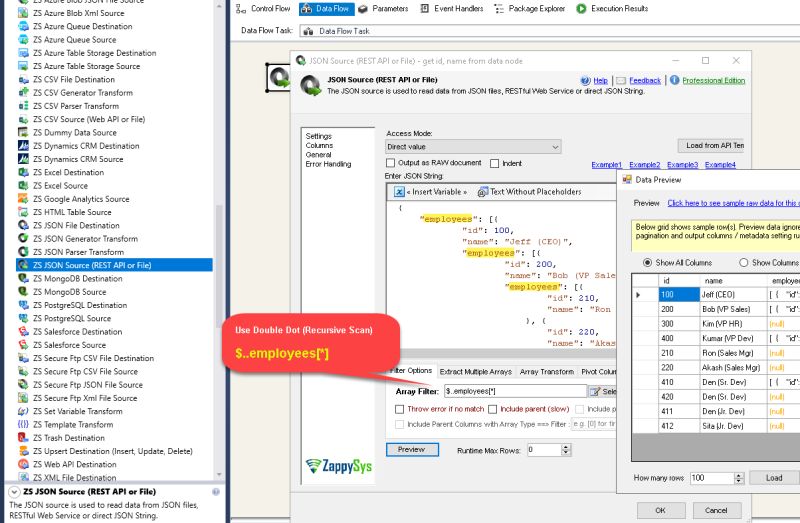Viewport: 800px width, 523px height.
Task: Select the row with id 100 in preview
Action: (x=679, y=295)
